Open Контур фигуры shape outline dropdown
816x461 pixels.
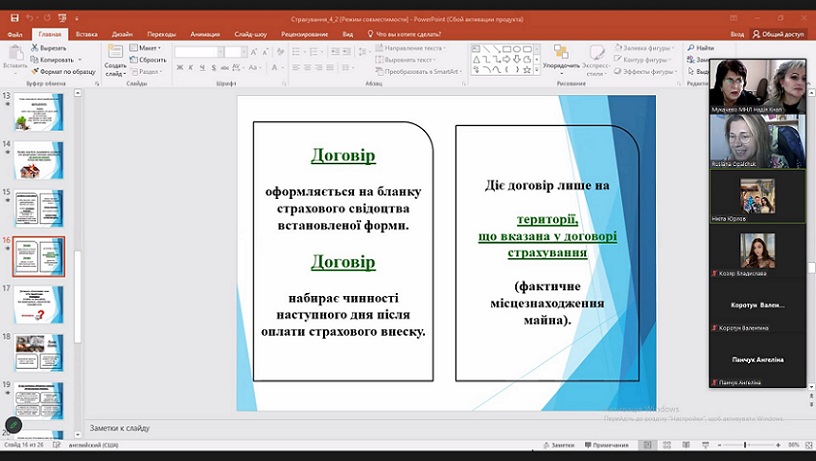pos(644,60)
